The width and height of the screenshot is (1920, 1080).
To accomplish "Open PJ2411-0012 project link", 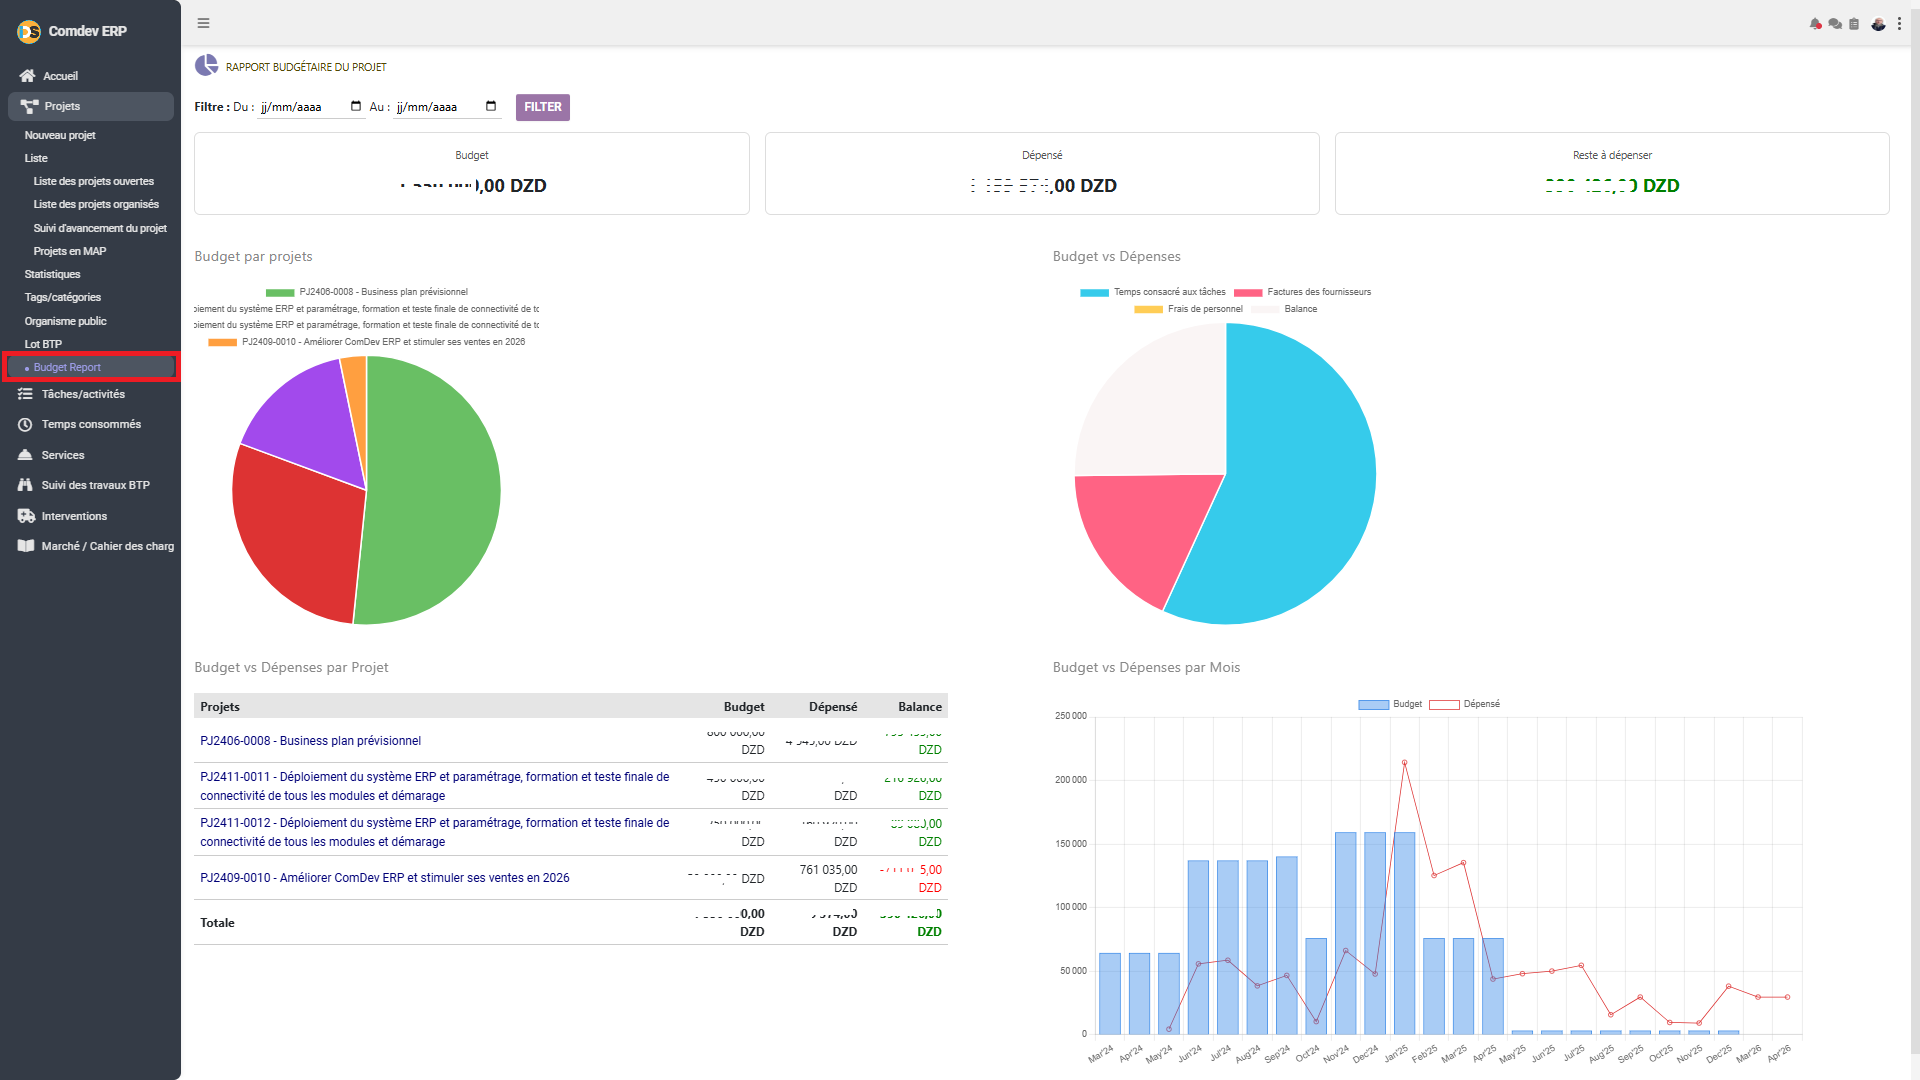I will (434, 832).
